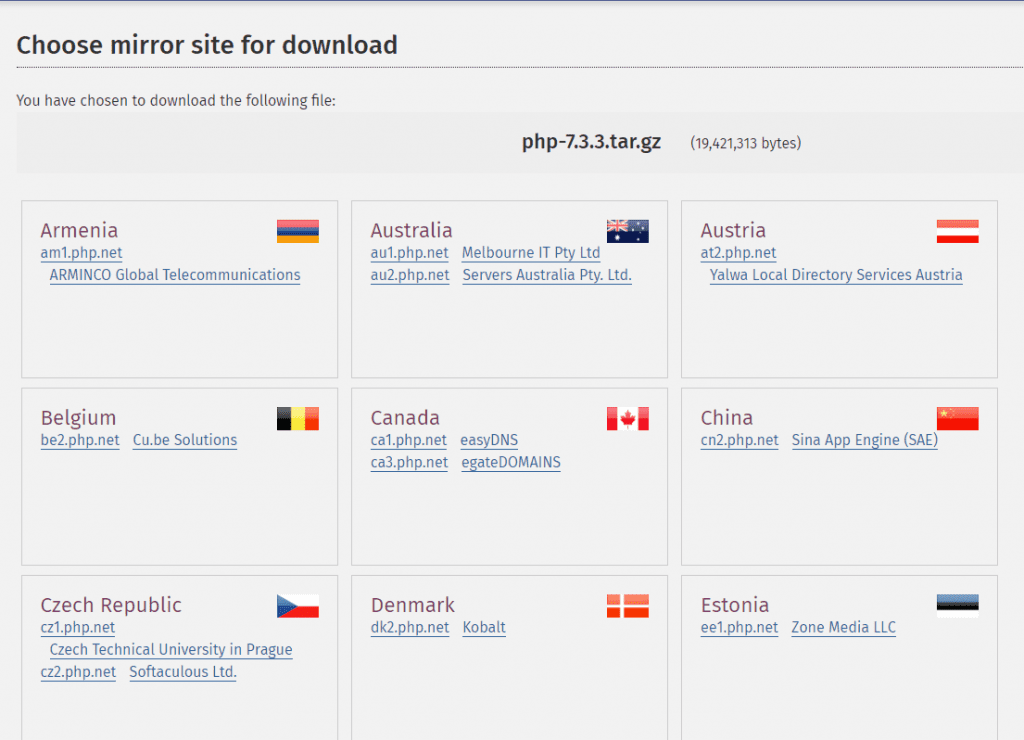Download from at2.php.net mirror
Image resolution: width=1024 pixels, height=740 pixels.
[739, 253]
